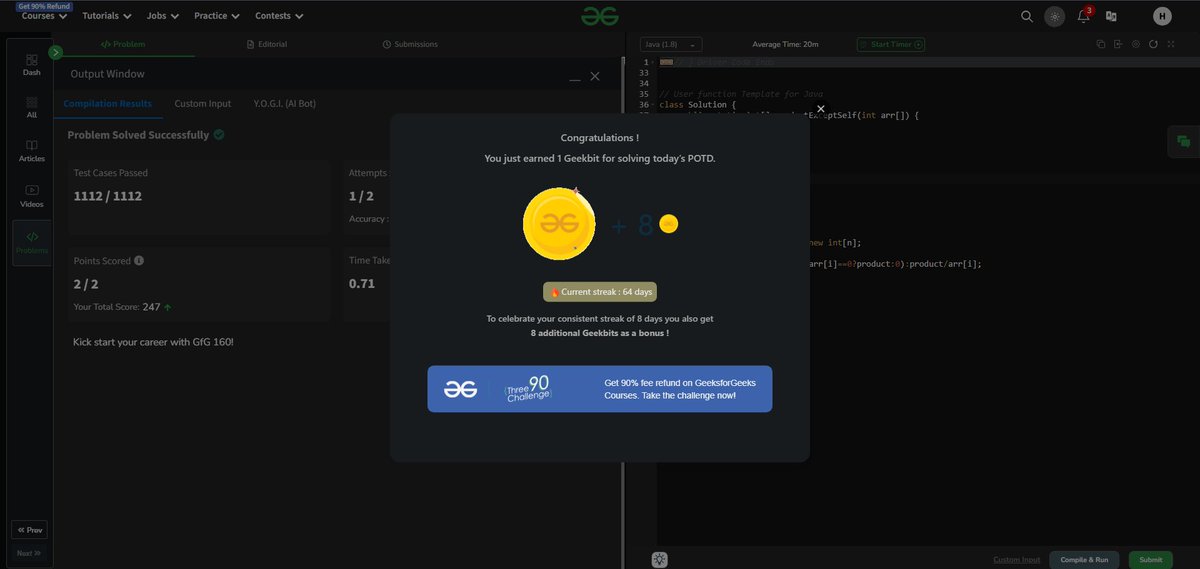1200x569 pixels.
Task: Click the Current streak 64 days badge
Action: (x=600, y=292)
